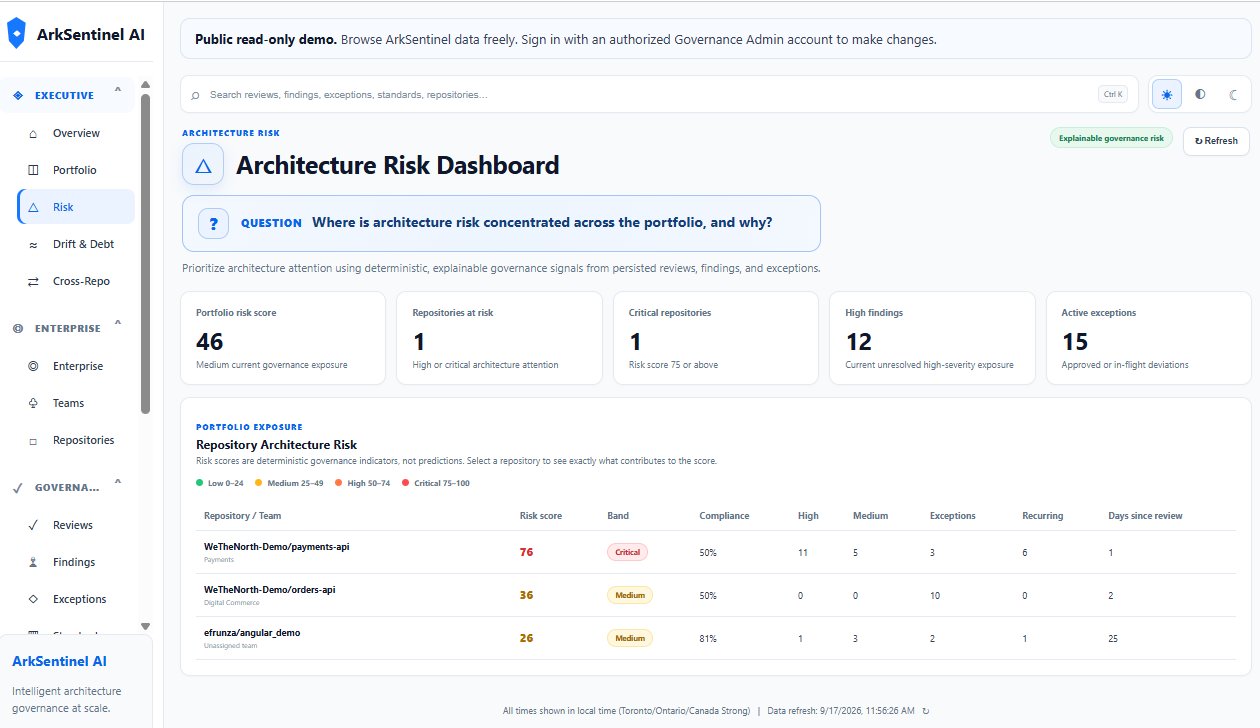Open the Findings page
1260x728 pixels.
click(x=76, y=562)
